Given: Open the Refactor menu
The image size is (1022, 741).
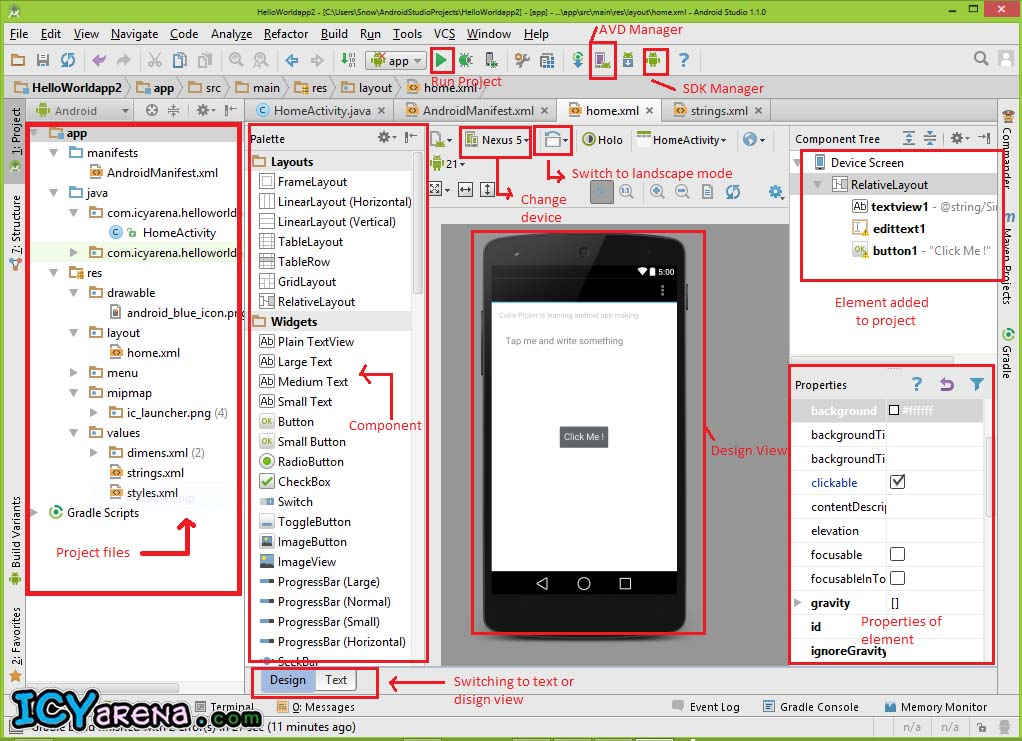Looking at the screenshot, I should point(286,33).
